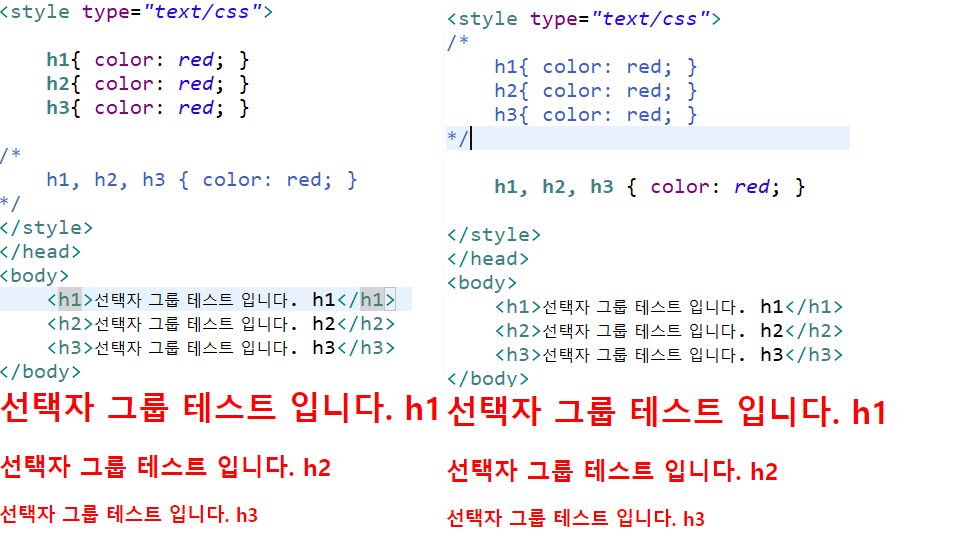Click the commented-out grouped h1, h2, h3 rule
This screenshot has width=974, height=541.
[202, 180]
